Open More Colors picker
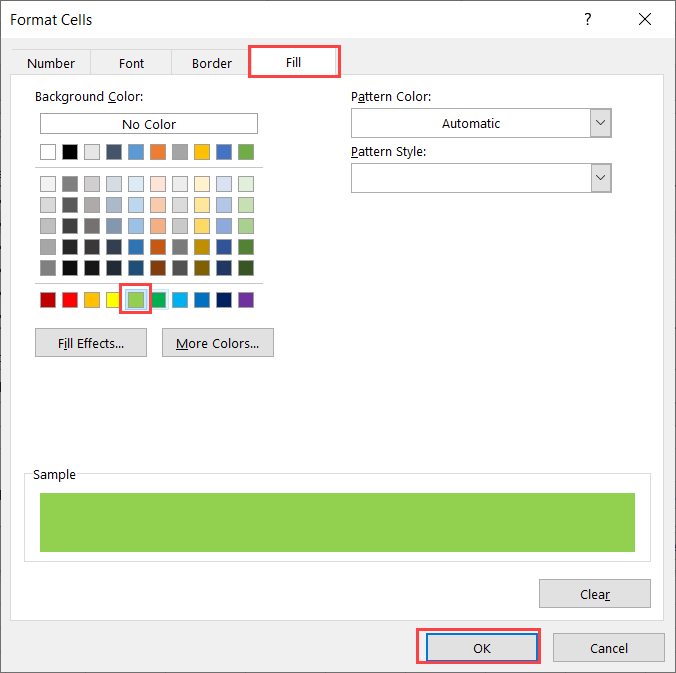Image resolution: width=676 pixels, height=673 pixels. [218, 343]
